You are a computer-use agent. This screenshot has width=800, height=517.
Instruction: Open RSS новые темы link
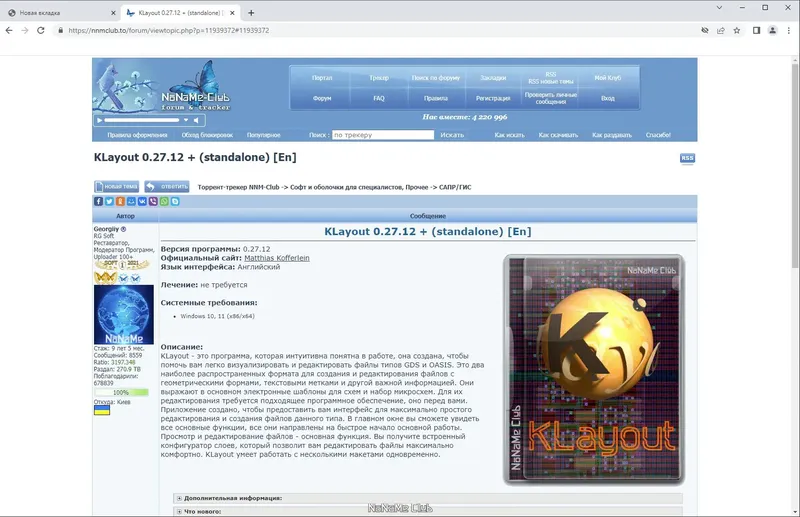coord(551,82)
